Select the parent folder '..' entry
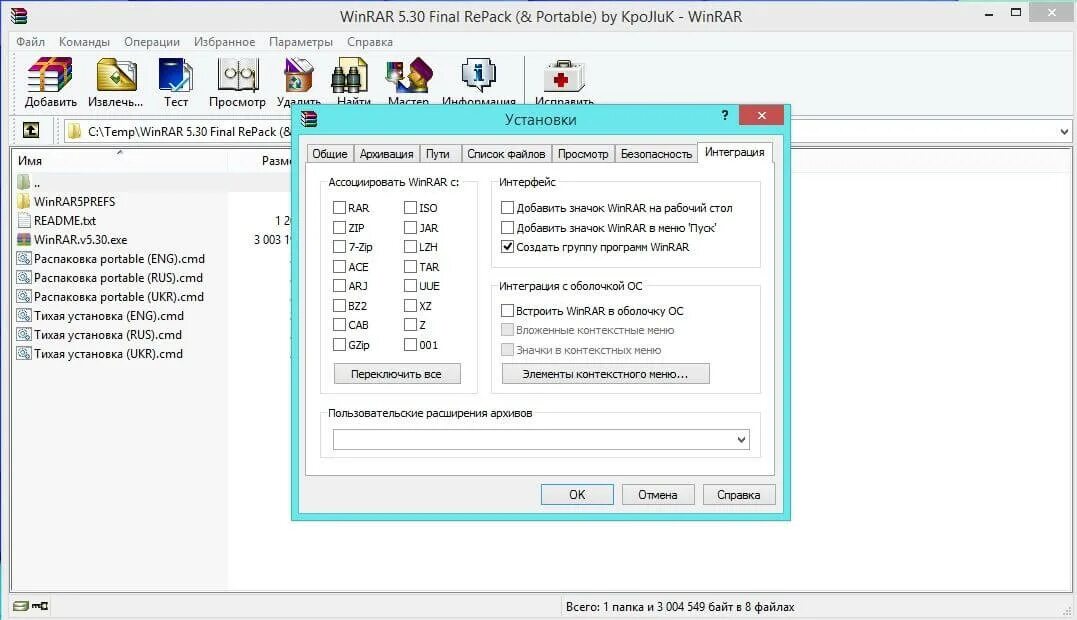This screenshot has height=620, width=1077. 30,182
